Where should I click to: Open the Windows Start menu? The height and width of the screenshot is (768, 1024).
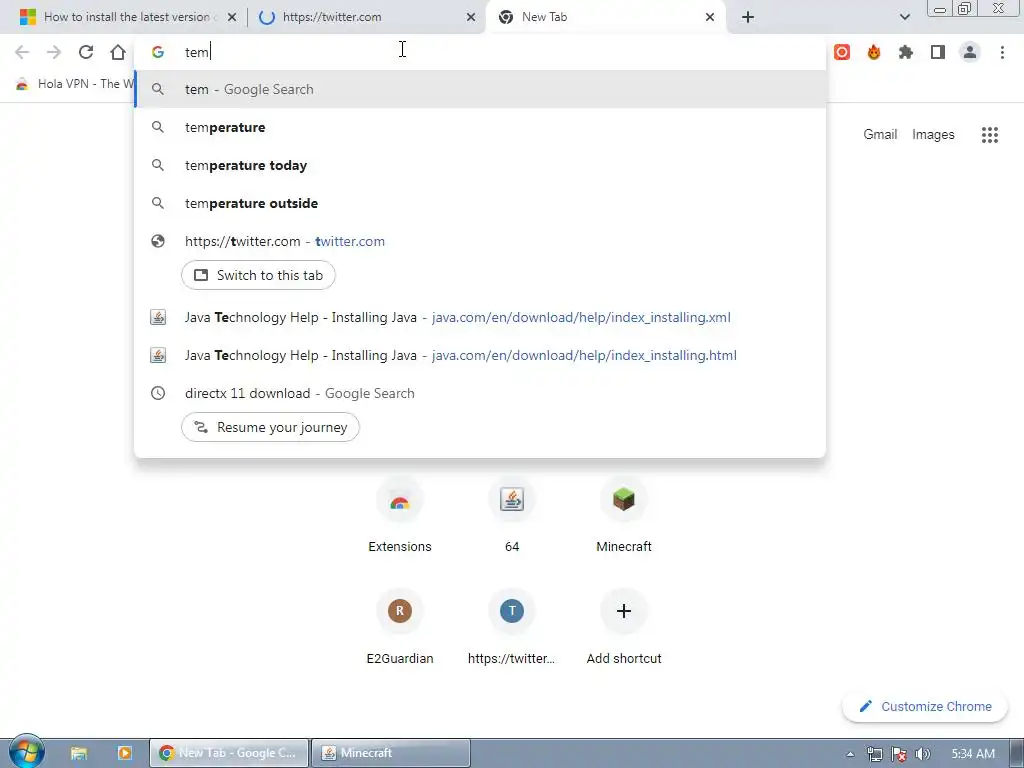click(x=26, y=753)
